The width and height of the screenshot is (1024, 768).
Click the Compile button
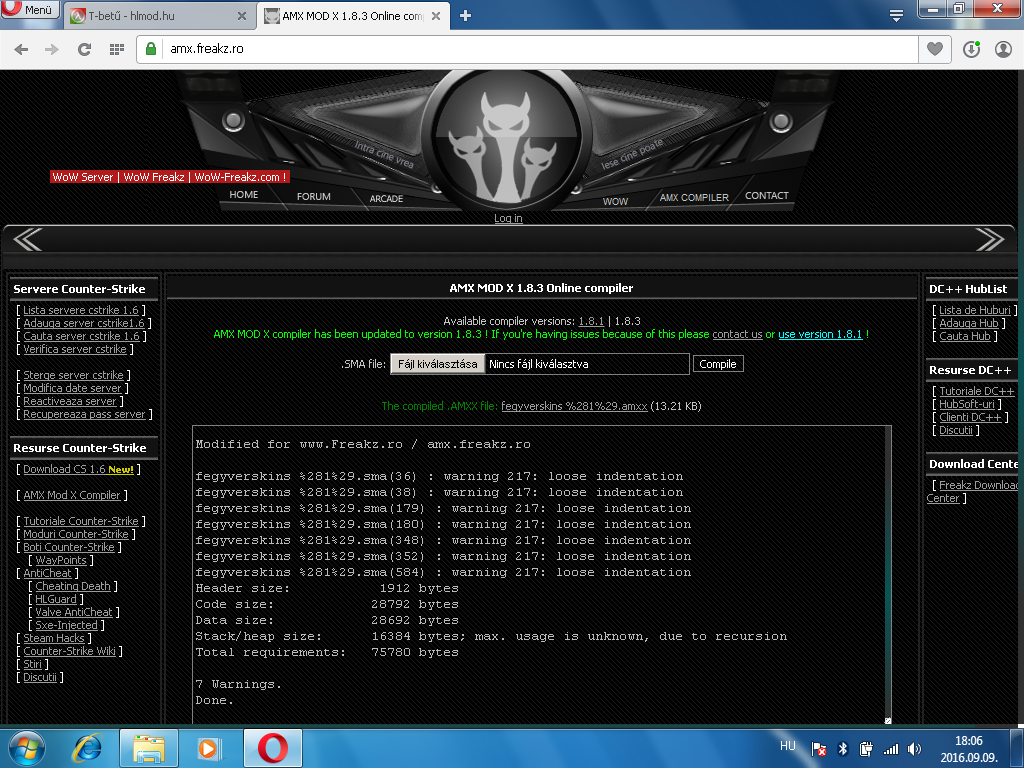click(718, 364)
